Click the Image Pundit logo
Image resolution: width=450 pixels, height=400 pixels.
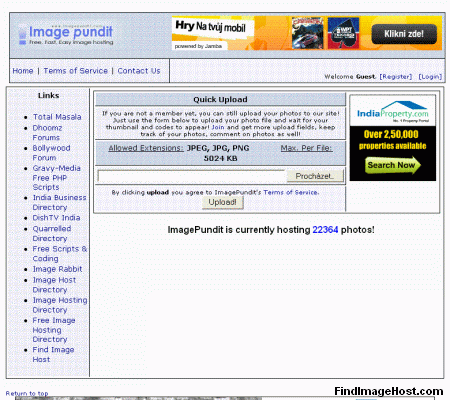66,35
